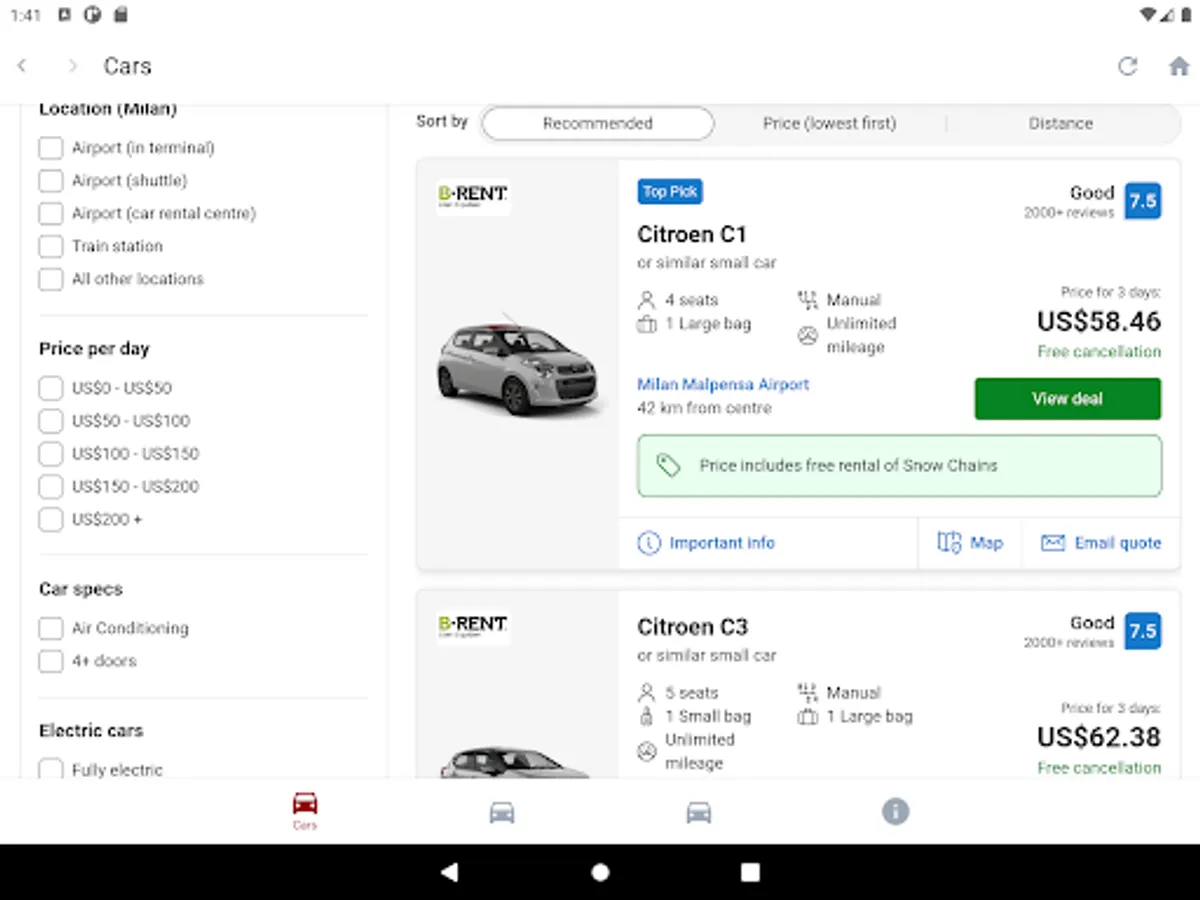Screen dimensions: 1200x900
Task: Click B-RENT logo on Citroen C3 card
Action: click(473, 627)
